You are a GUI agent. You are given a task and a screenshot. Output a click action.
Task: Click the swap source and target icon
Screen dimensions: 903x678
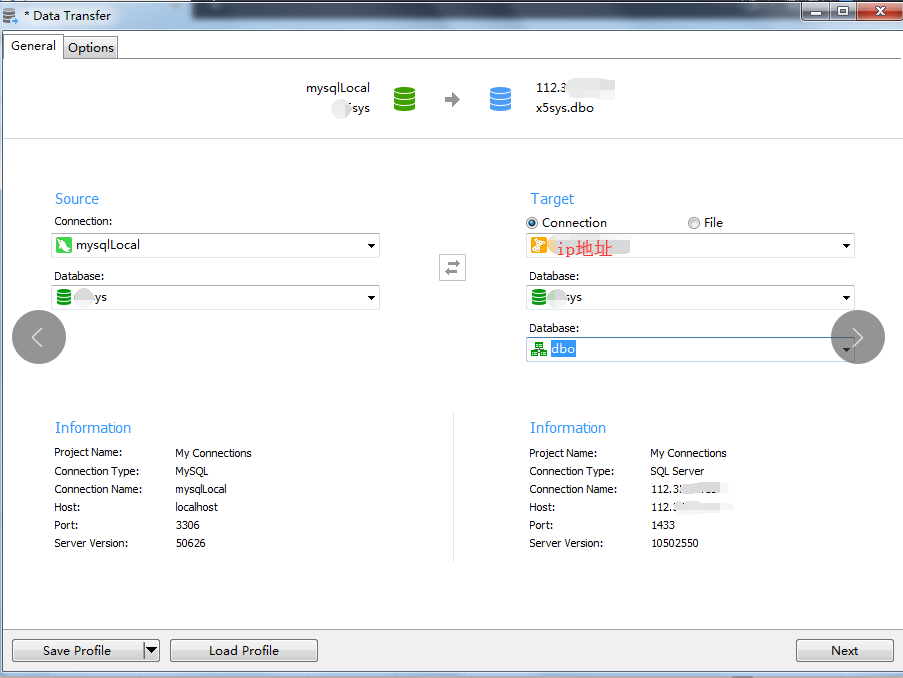coord(452,267)
